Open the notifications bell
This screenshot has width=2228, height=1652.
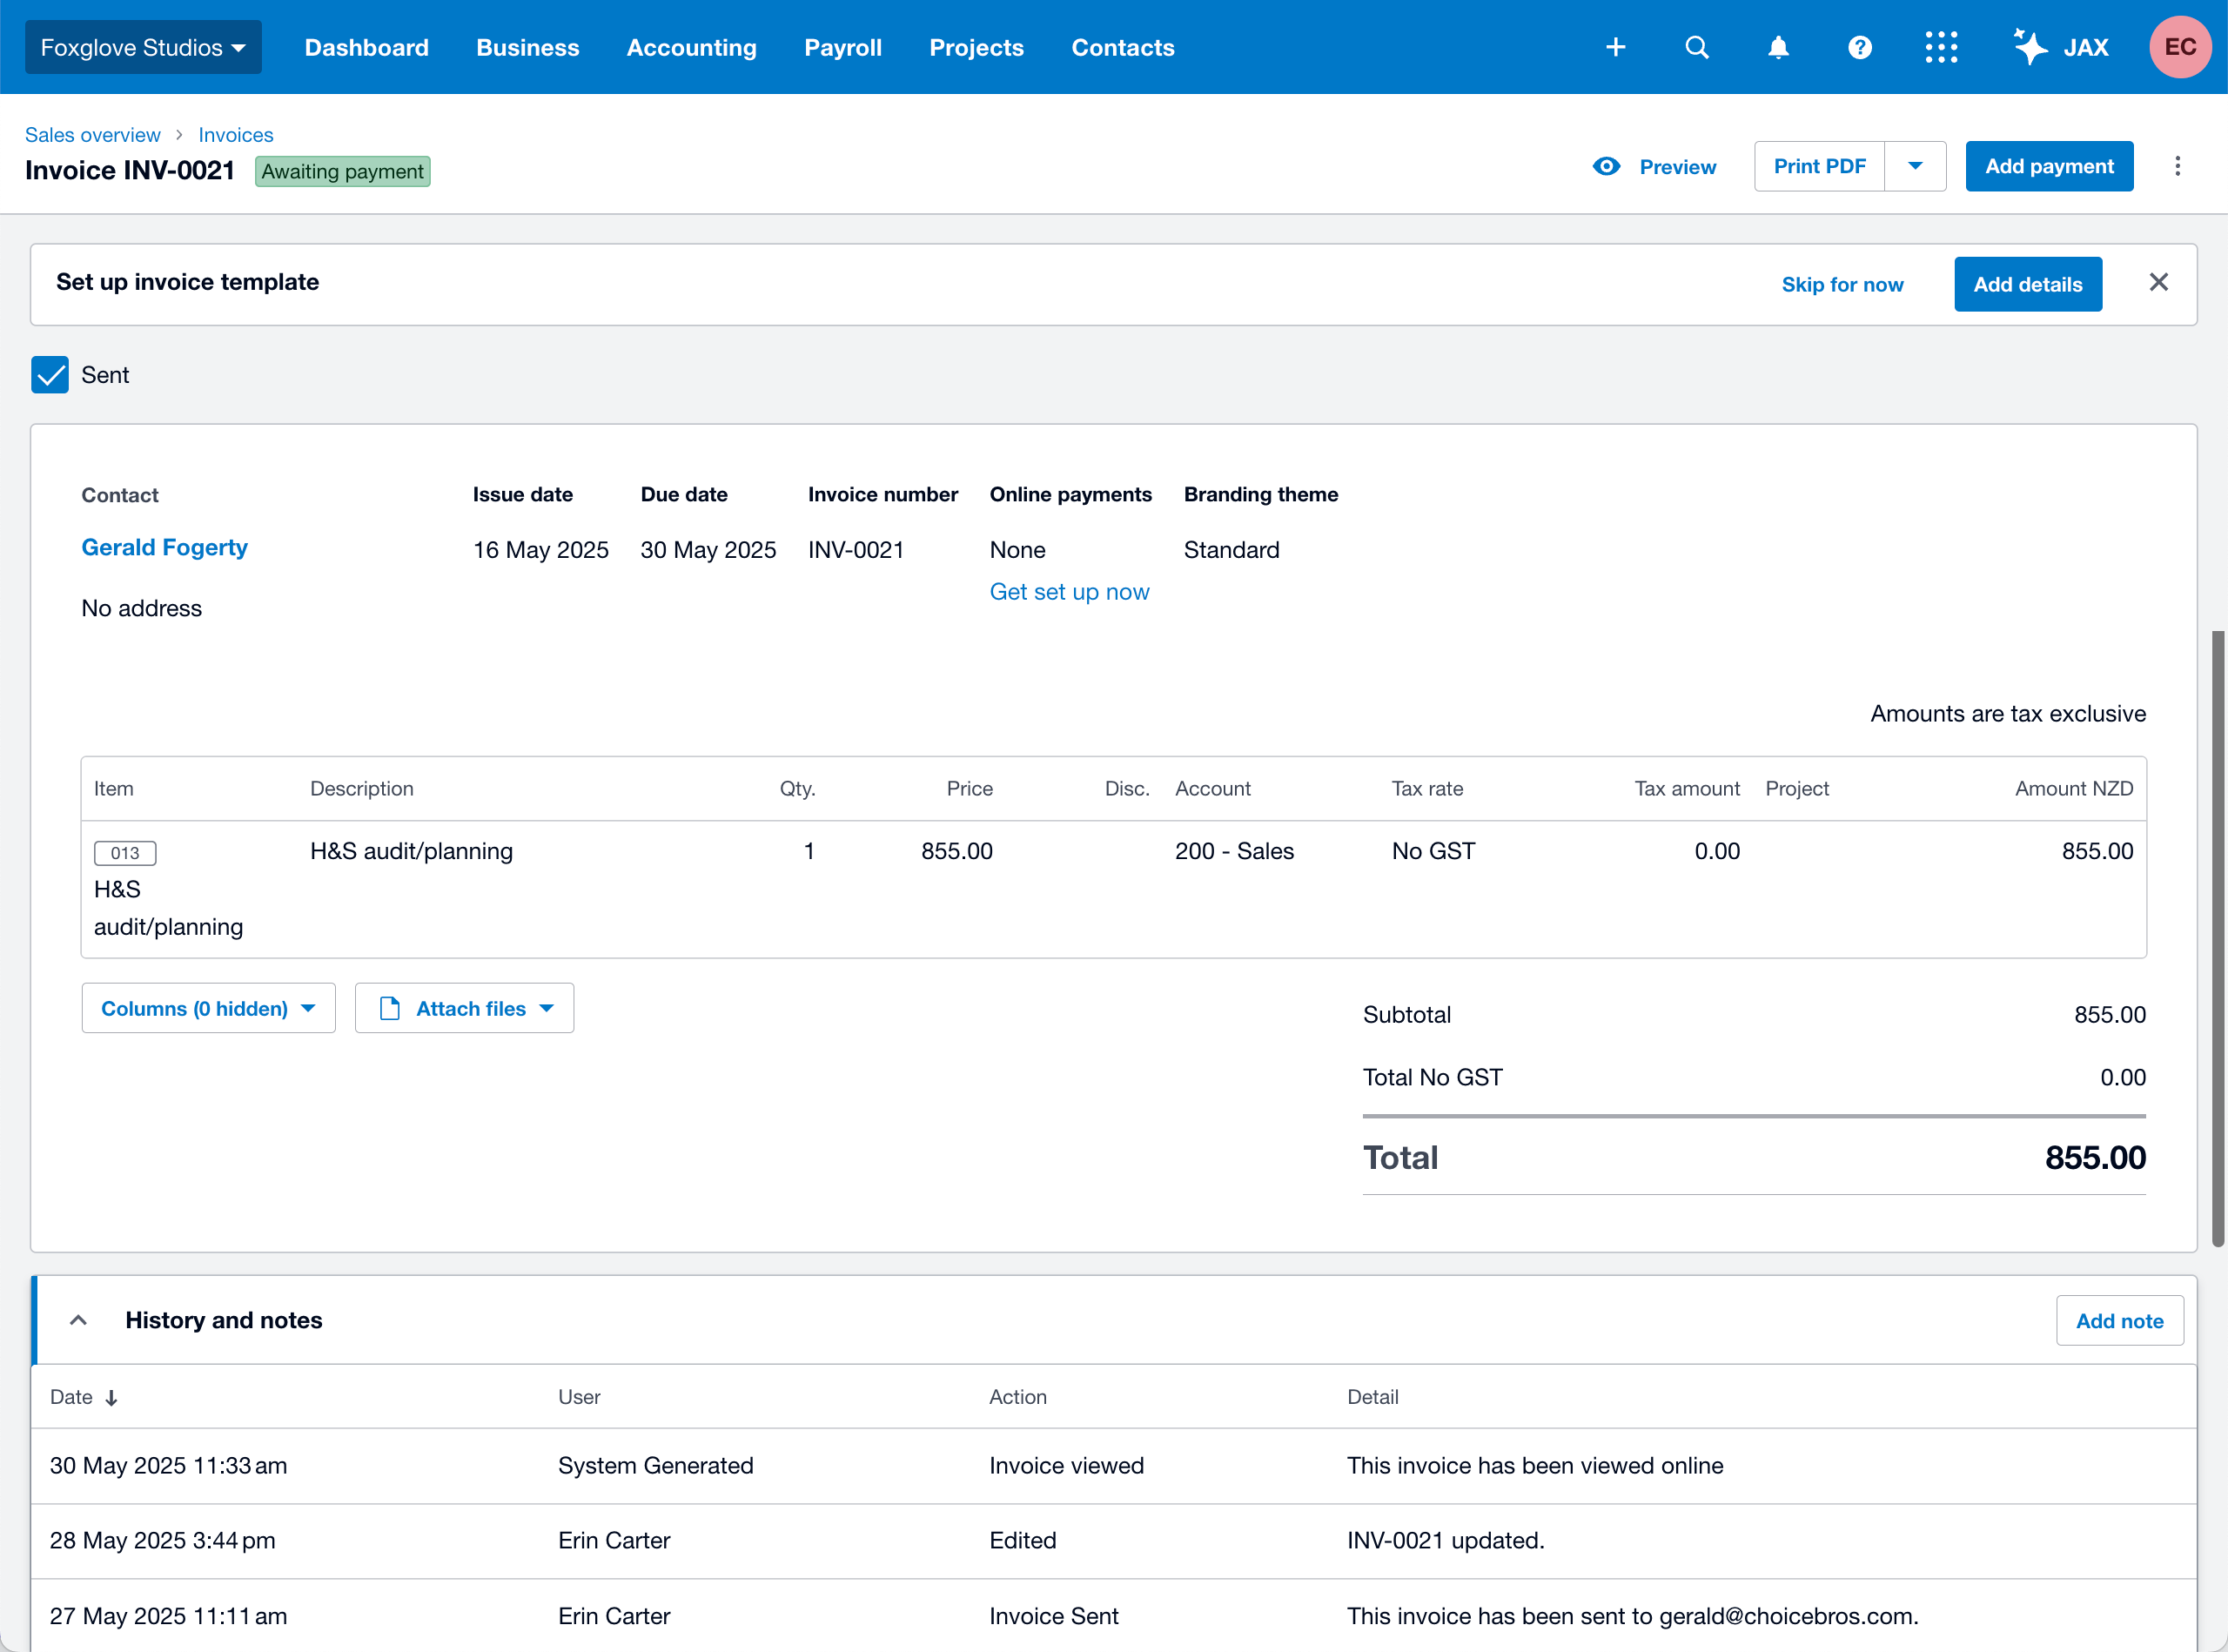(1778, 47)
